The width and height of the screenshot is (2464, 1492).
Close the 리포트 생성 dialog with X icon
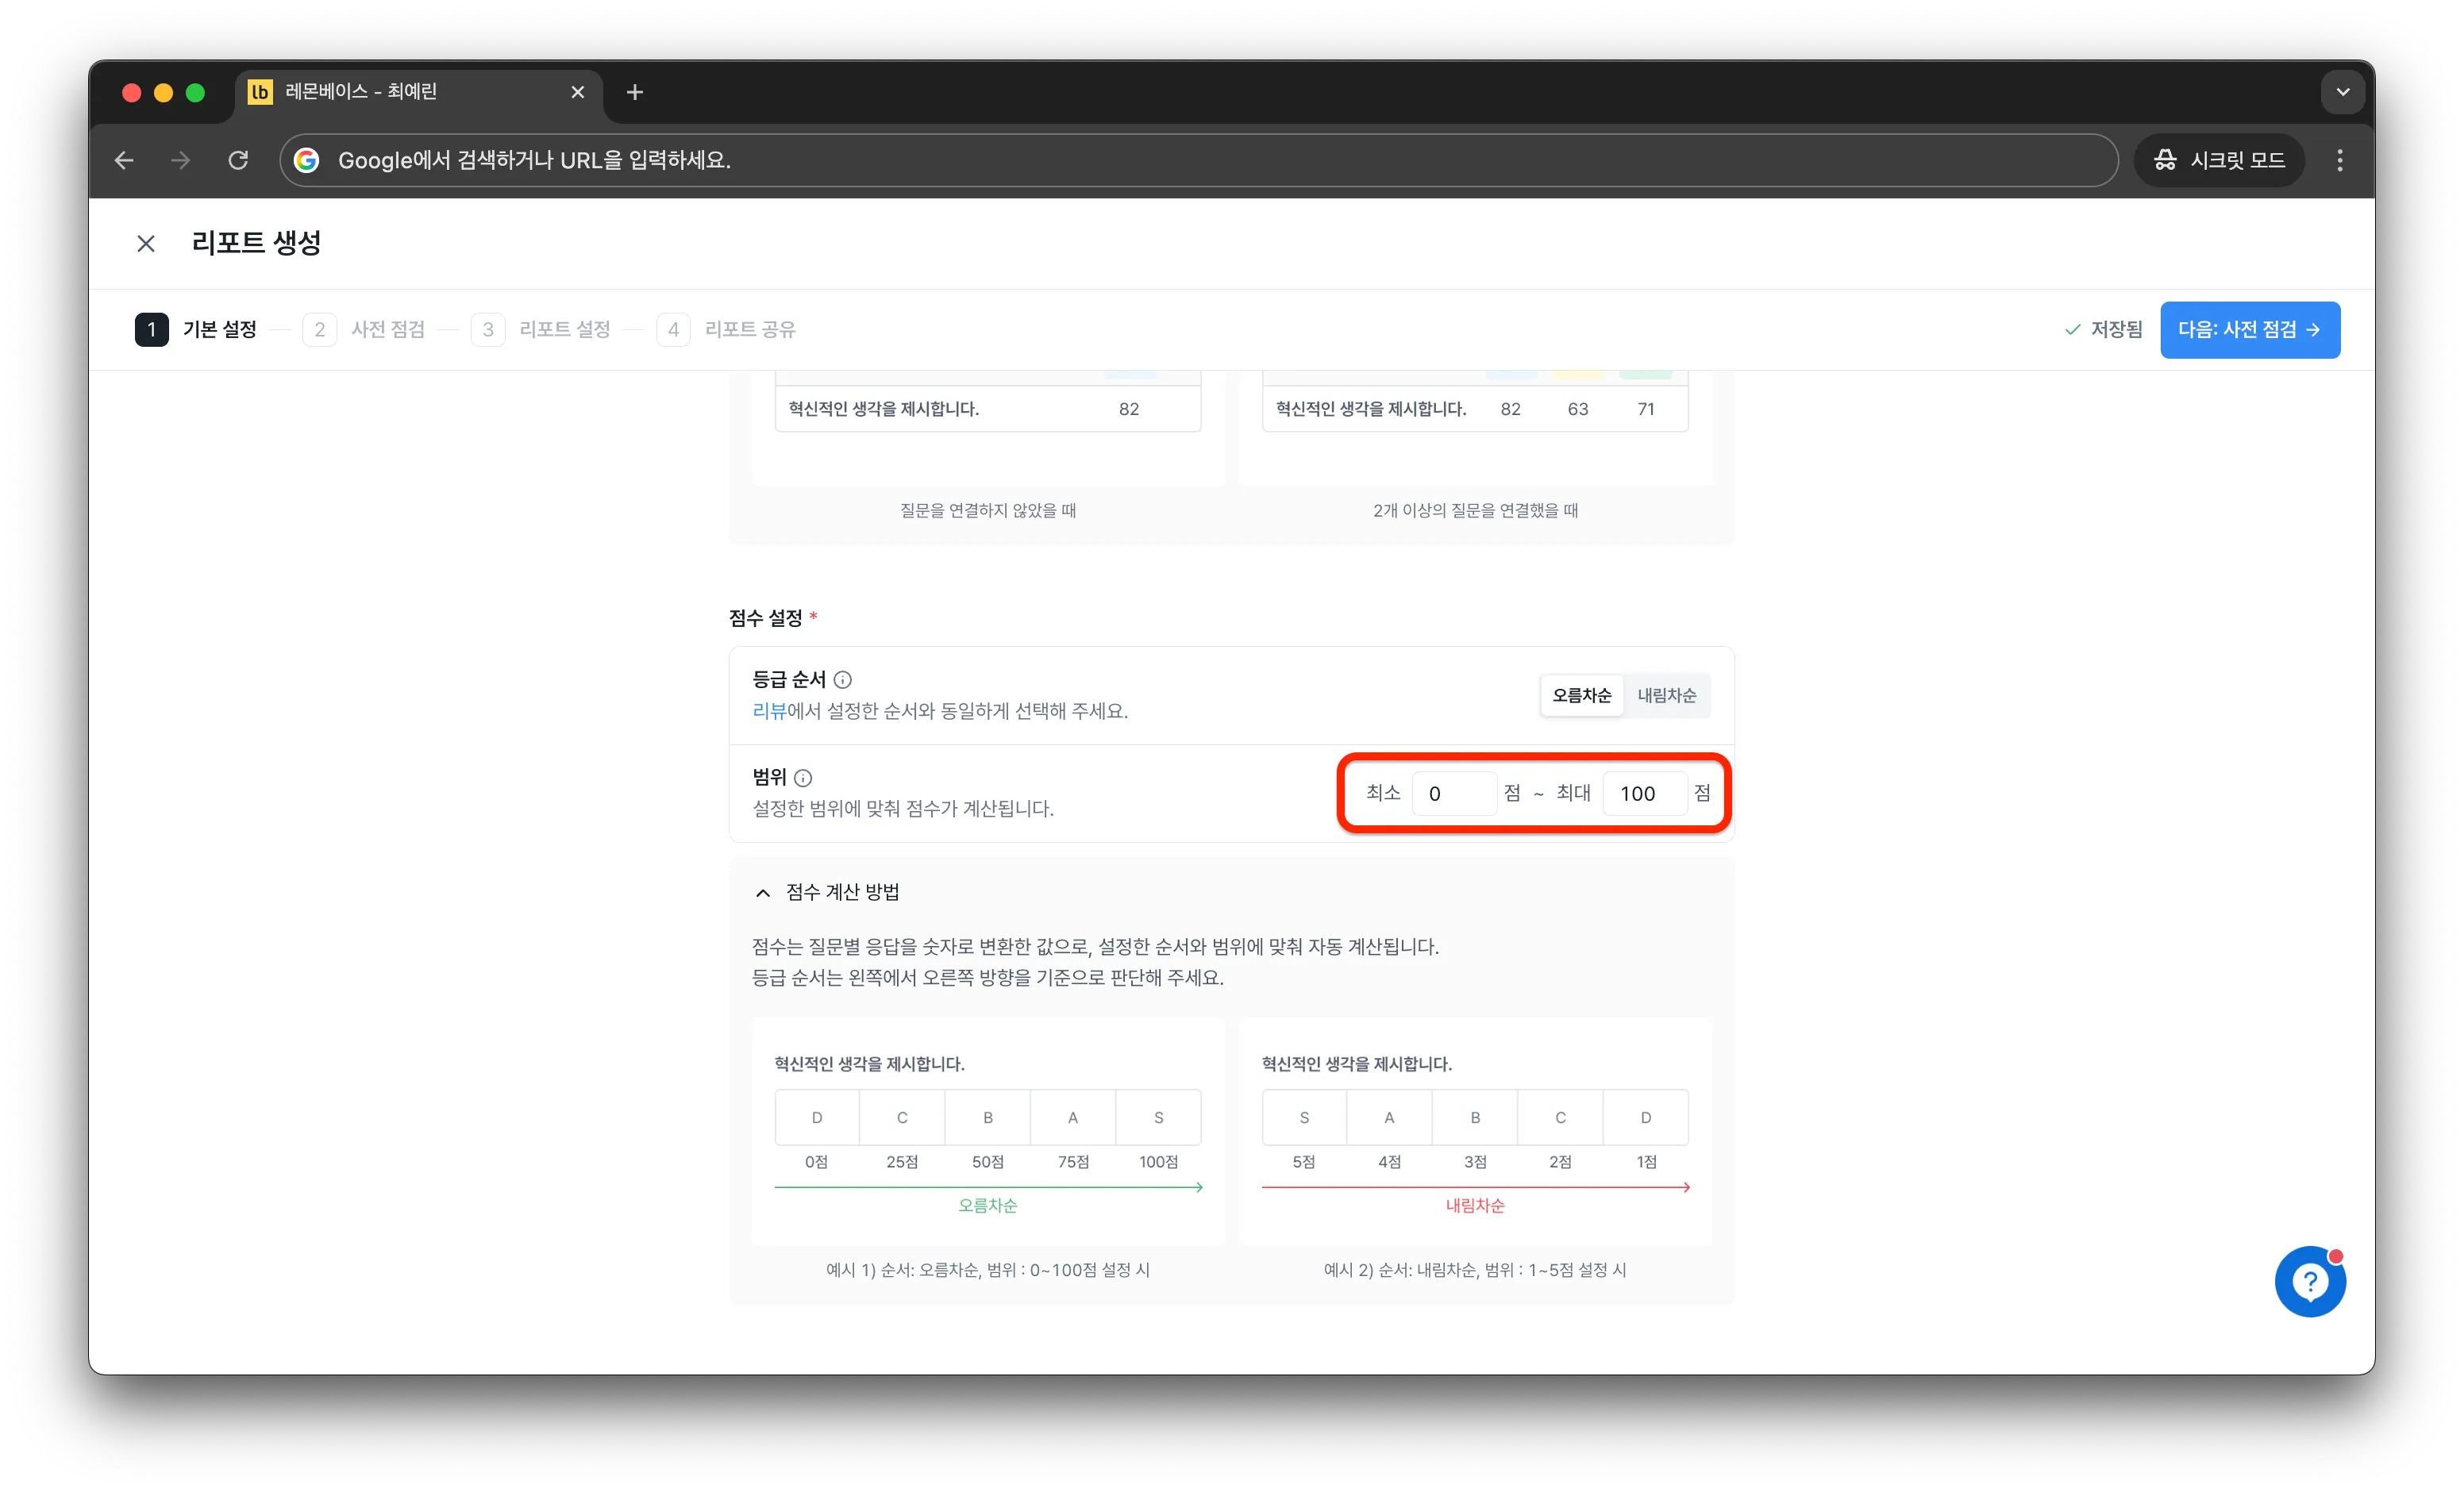[x=146, y=243]
